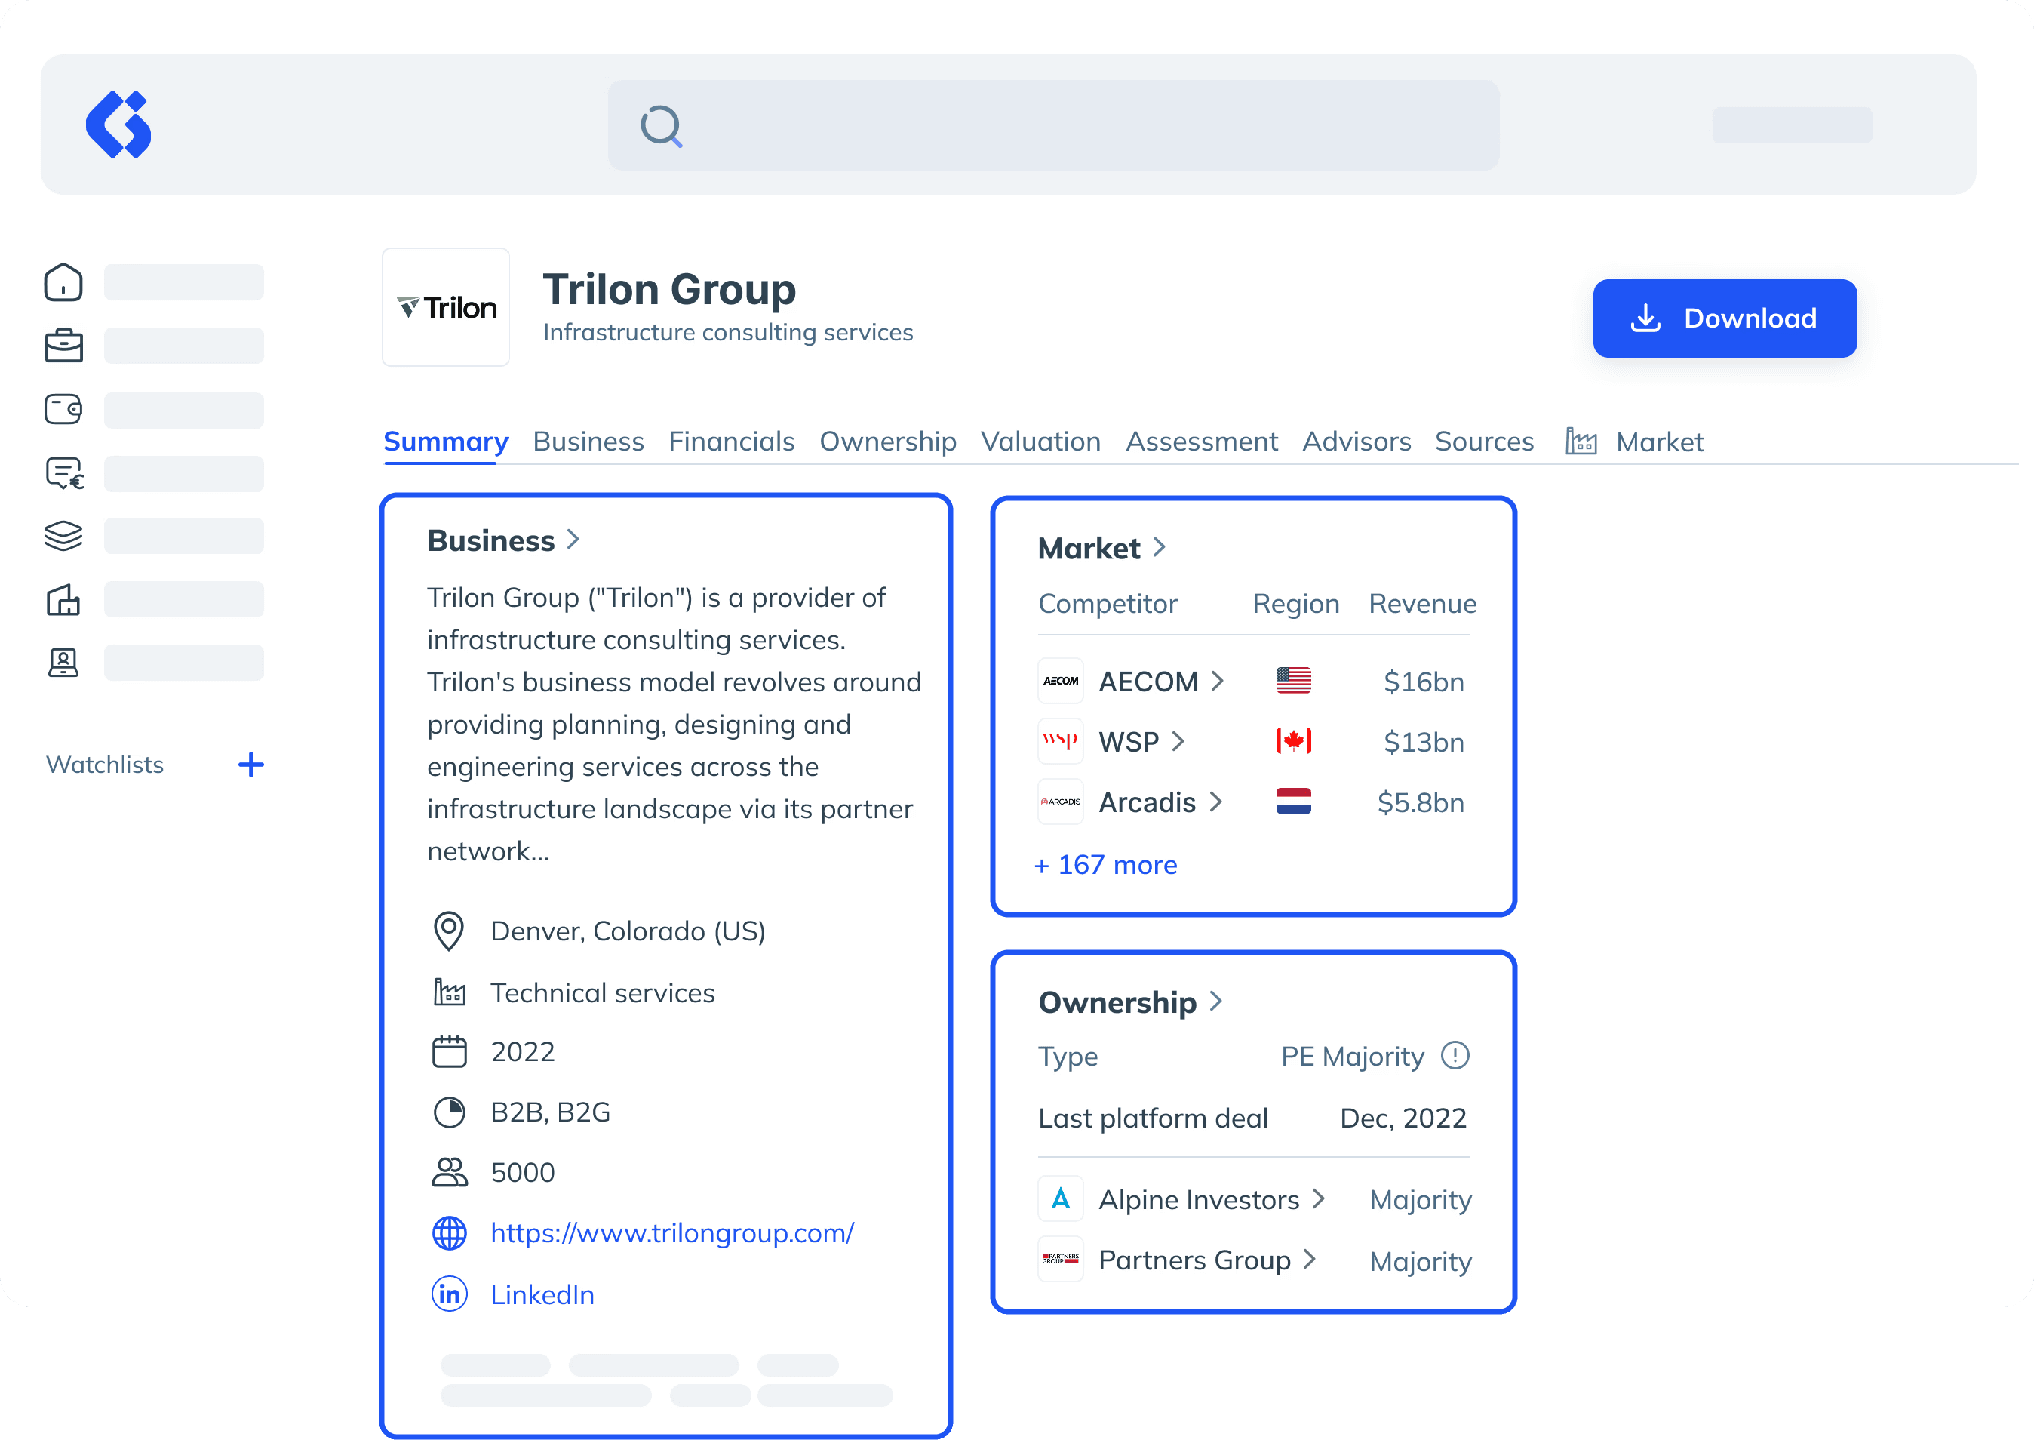Image resolution: width=2034 pixels, height=1440 pixels.
Task: Switch to the Financials tab
Action: (x=731, y=442)
